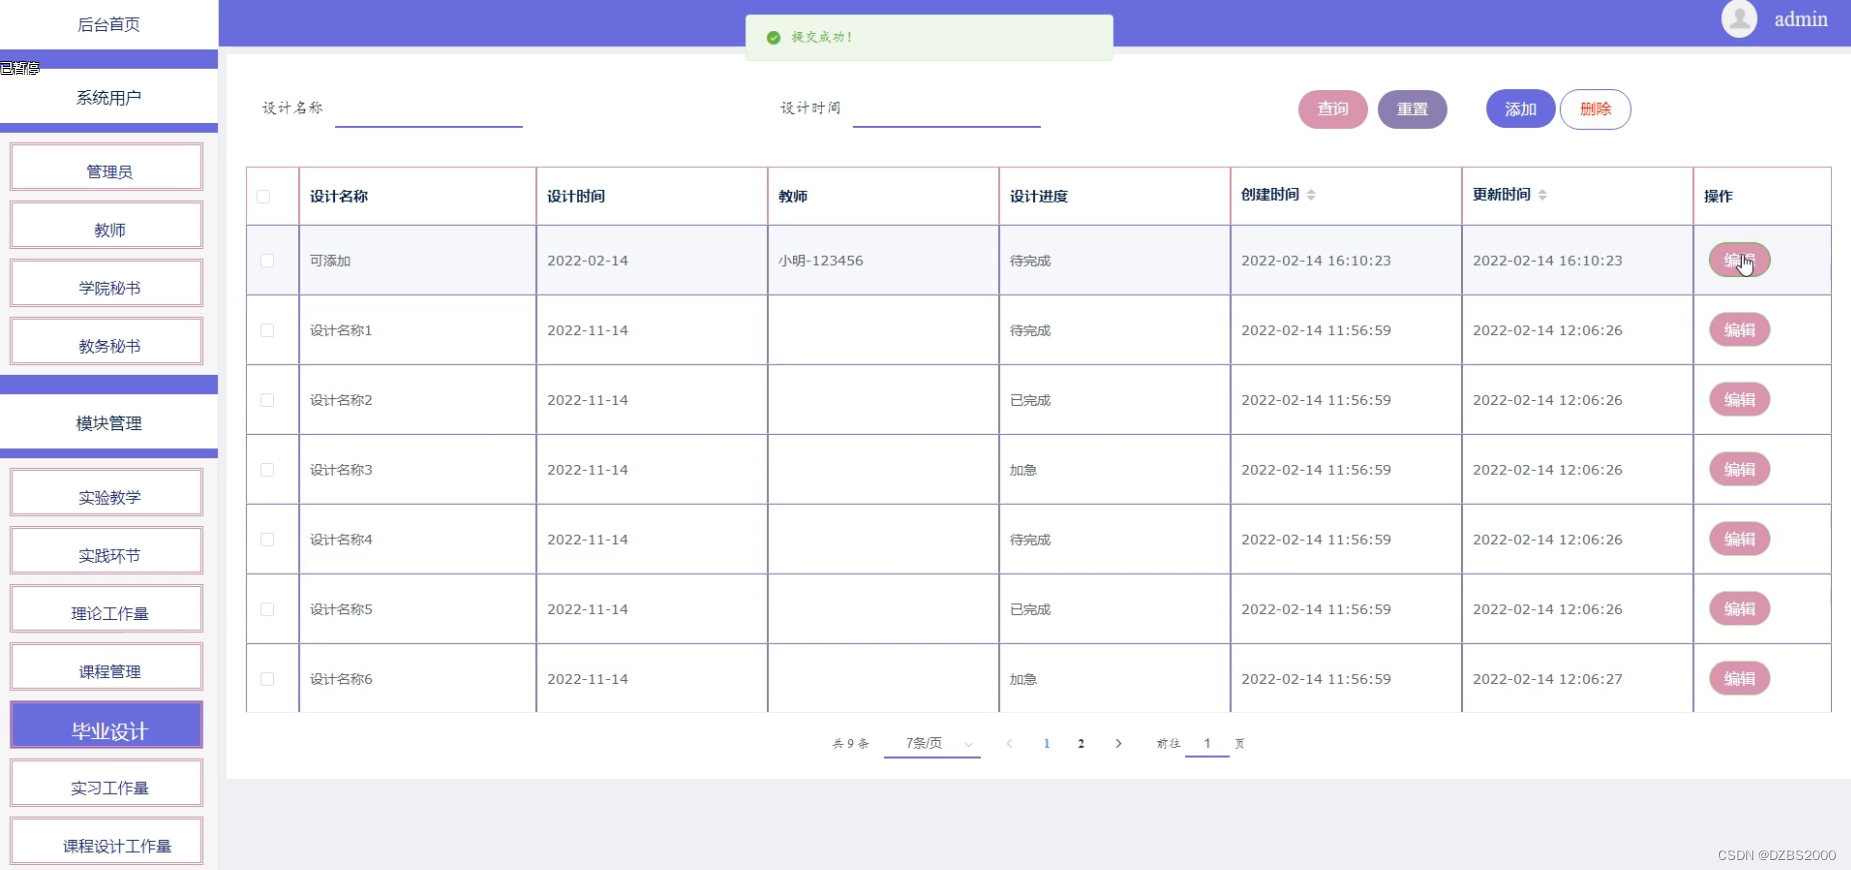Open 后台首页 in the sidebar
The image size is (1851, 870).
click(109, 24)
